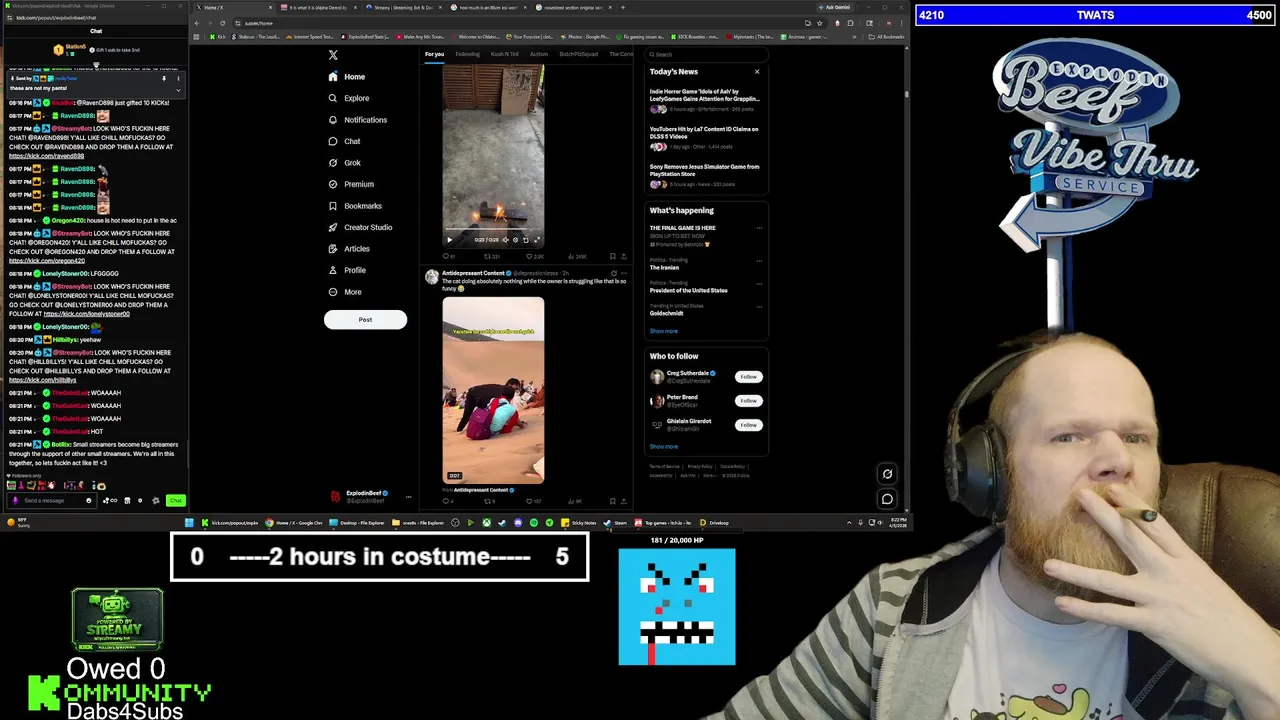The image size is (1280, 720).
Task: Open Explore in X sidebar
Action: pos(349,98)
